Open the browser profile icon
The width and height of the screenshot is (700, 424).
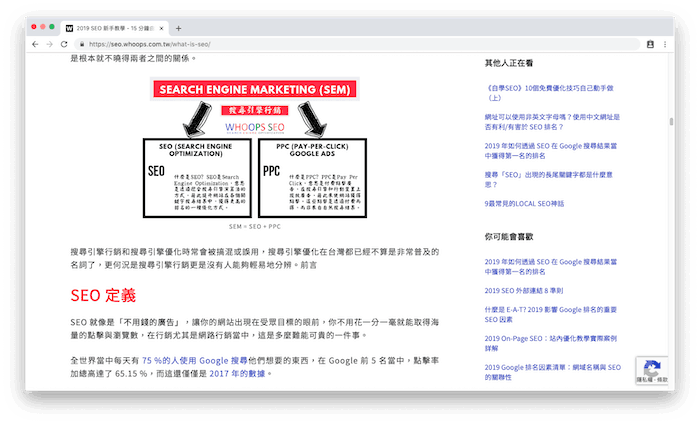coord(650,44)
